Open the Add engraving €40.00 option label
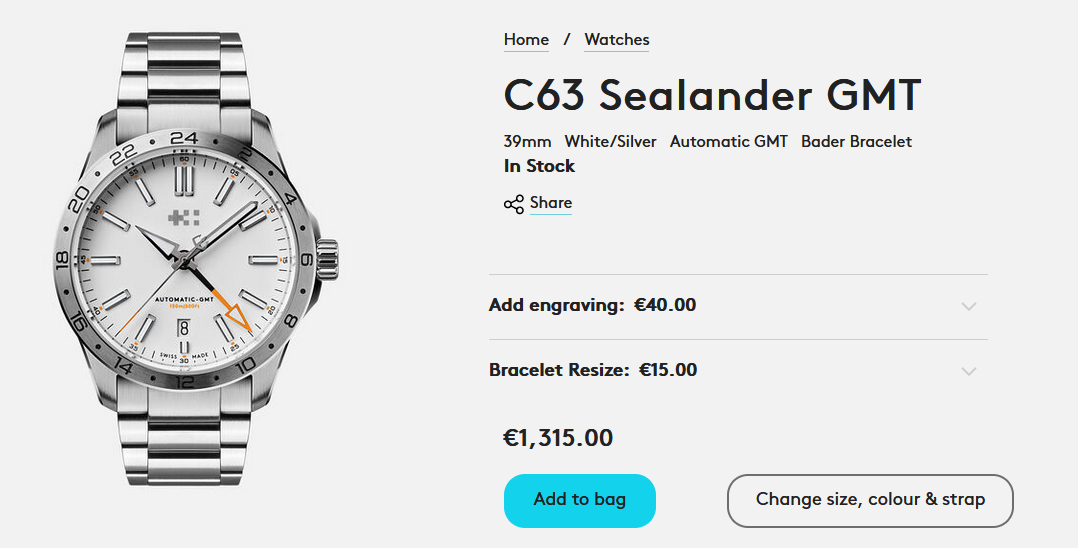The image size is (1078, 548). click(592, 305)
